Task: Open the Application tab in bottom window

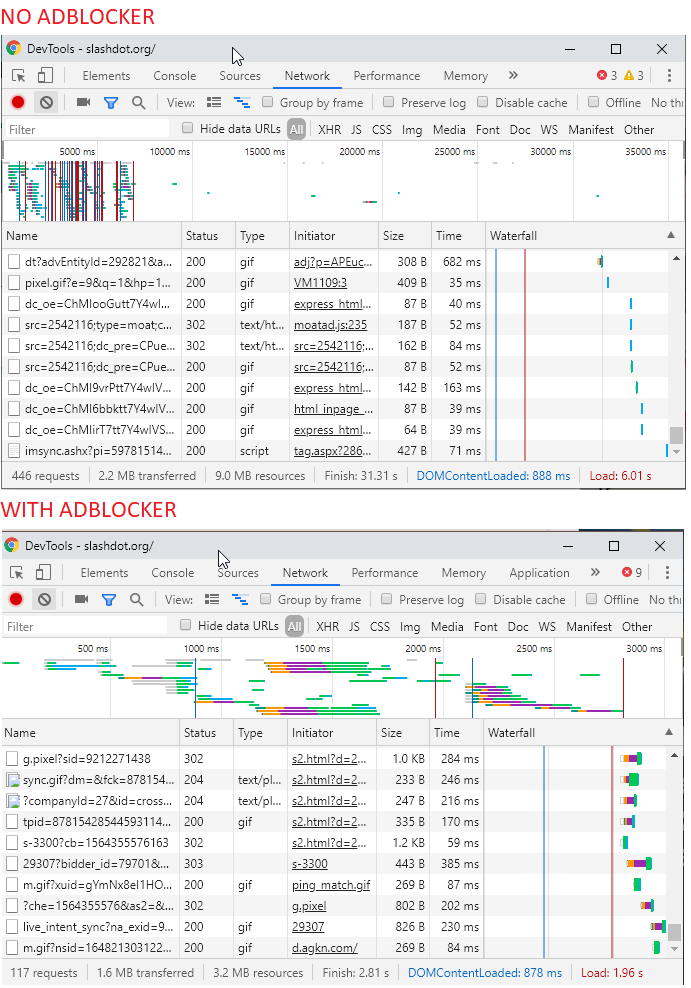Action: 539,573
